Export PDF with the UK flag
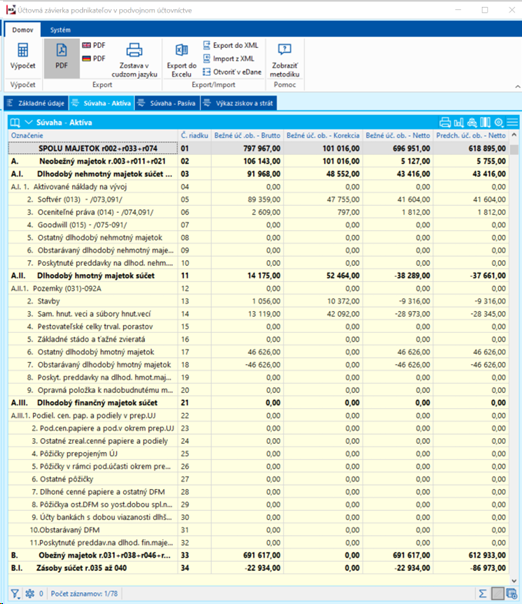This screenshot has width=522, height=604. [x=94, y=45]
